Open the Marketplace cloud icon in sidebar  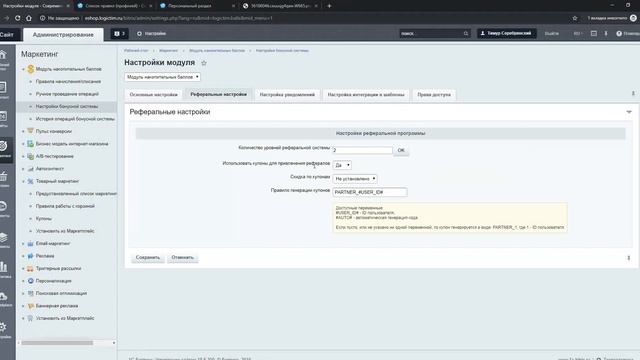tap(3, 296)
